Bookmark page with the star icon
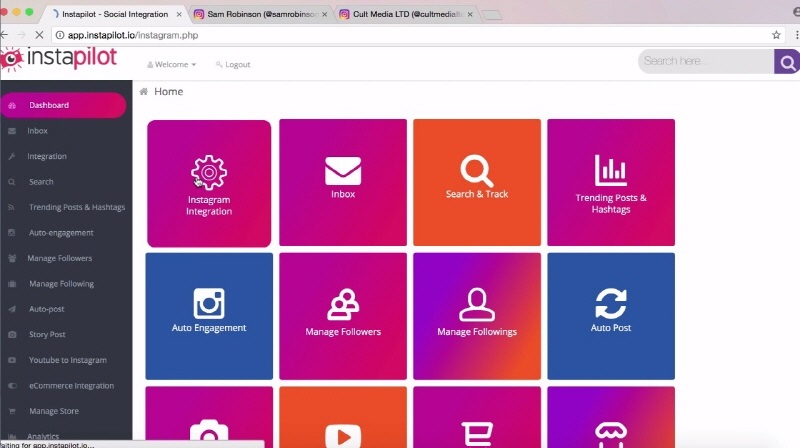Screen dimensions: 800x448 pos(776,35)
